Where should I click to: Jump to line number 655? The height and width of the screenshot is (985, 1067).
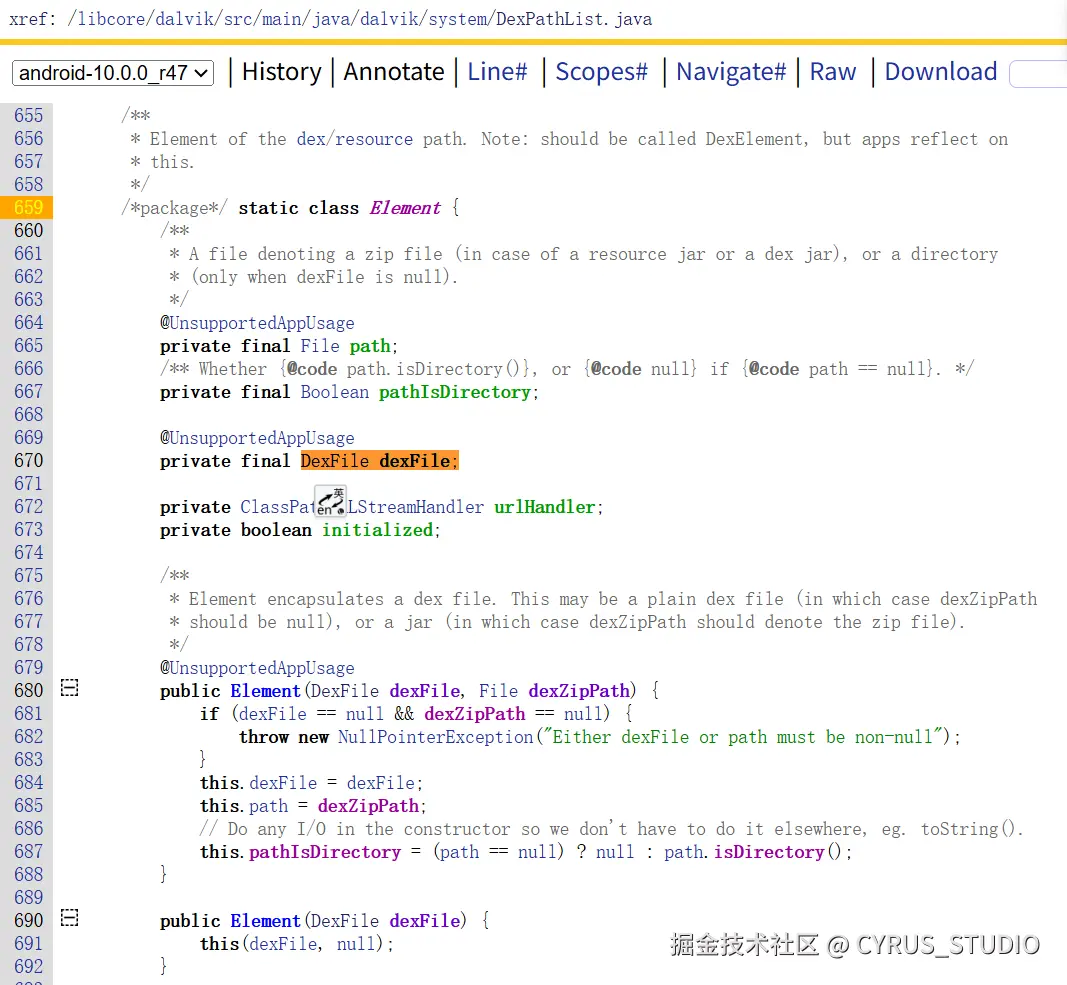(28, 115)
